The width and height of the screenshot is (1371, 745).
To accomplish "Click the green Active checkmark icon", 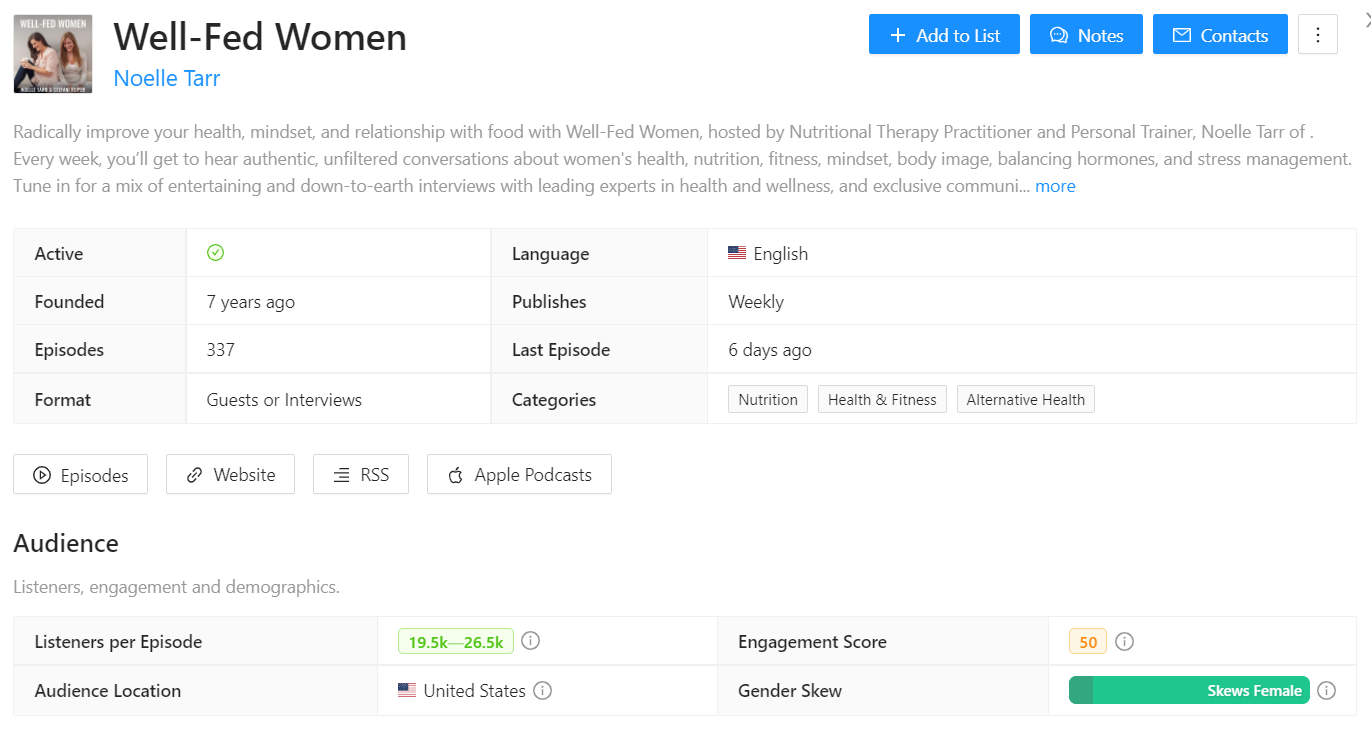I will coord(215,253).
